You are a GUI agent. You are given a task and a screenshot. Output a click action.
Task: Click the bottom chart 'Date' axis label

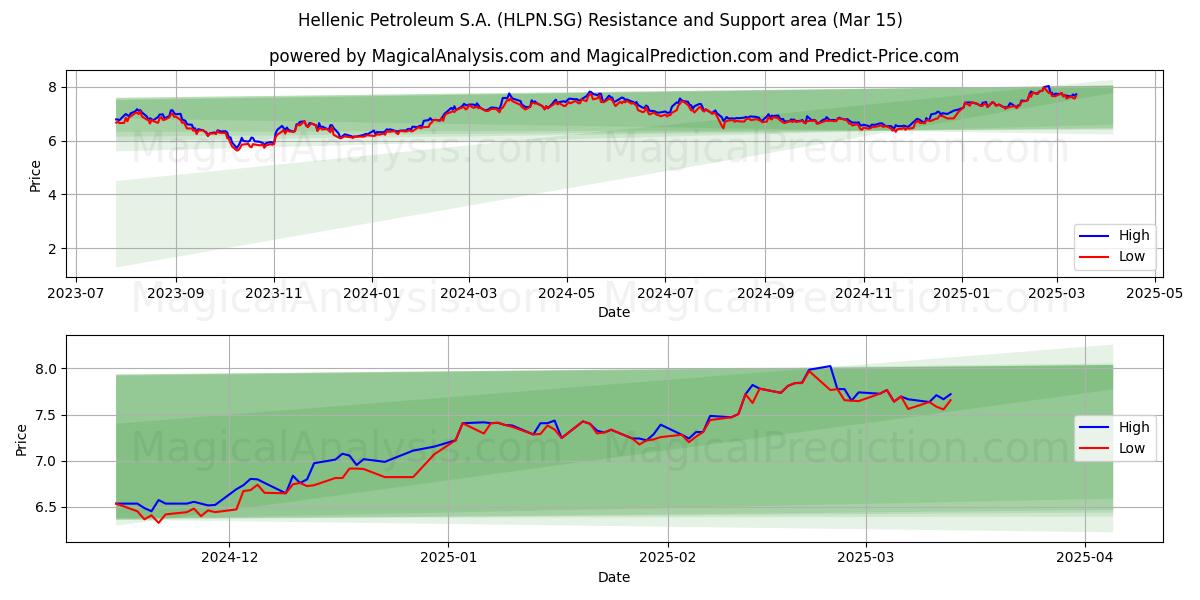coord(614,577)
